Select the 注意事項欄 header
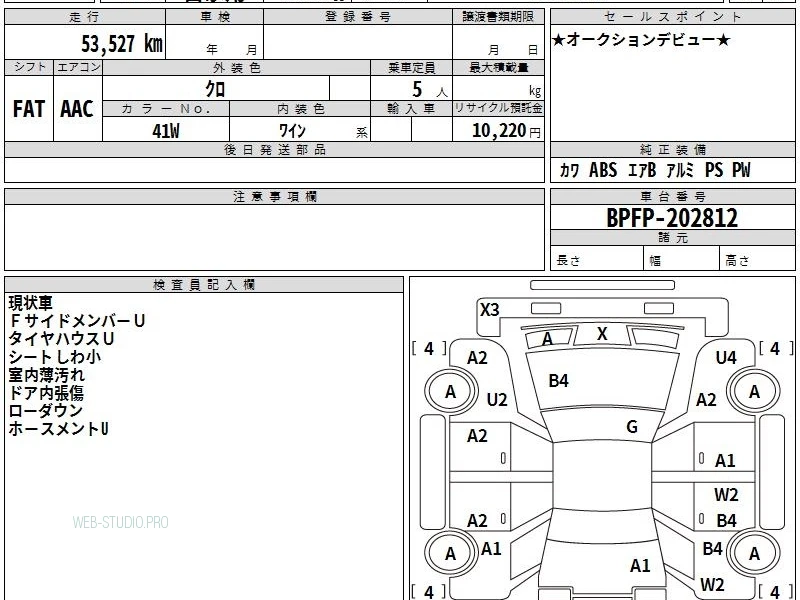Viewport: 800px width, 600px height. [x=274, y=197]
